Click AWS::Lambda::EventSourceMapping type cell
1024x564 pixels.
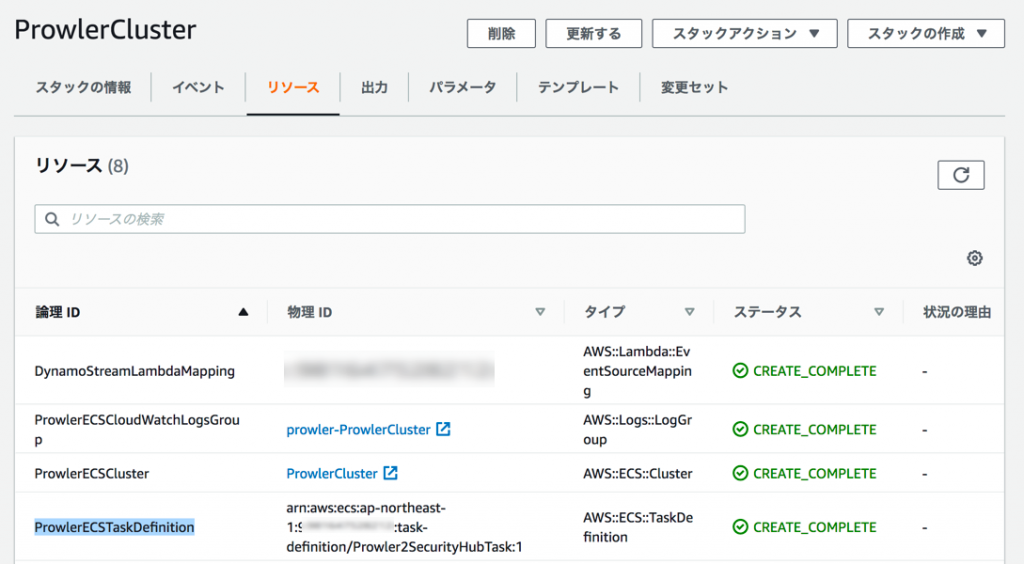tap(637, 371)
